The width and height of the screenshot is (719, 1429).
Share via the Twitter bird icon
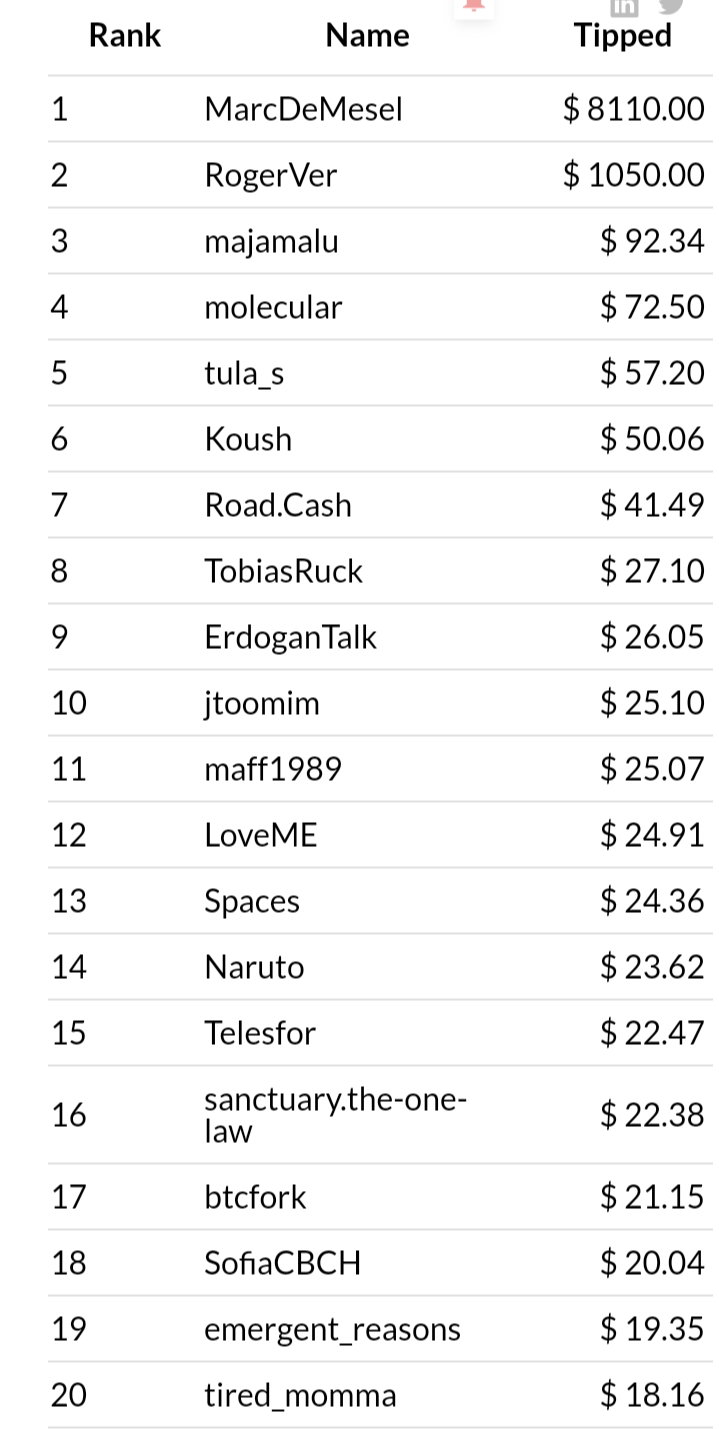[x=670, y=5]
